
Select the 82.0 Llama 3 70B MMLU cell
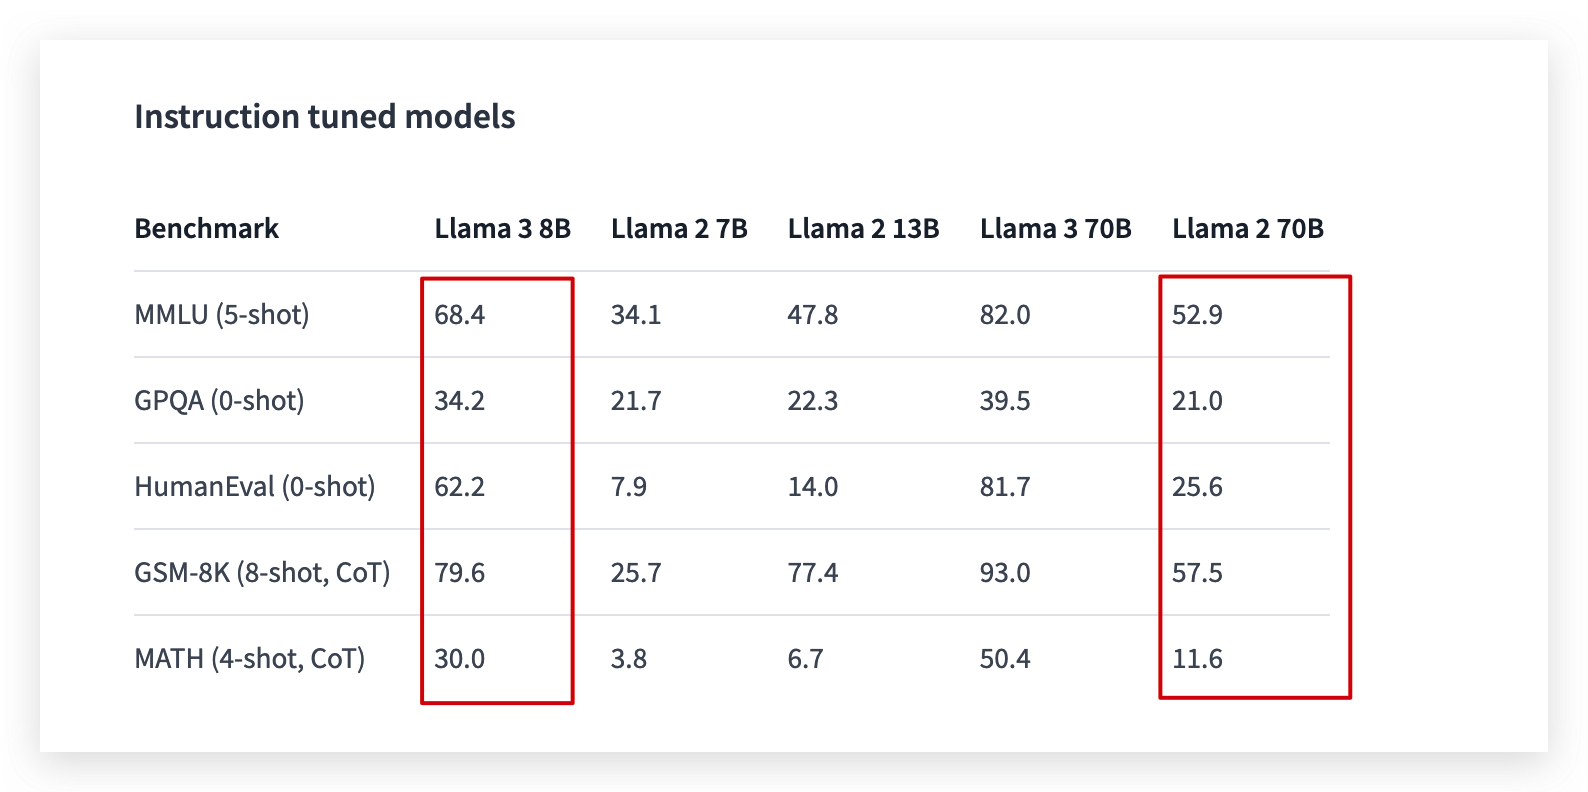1005,315
